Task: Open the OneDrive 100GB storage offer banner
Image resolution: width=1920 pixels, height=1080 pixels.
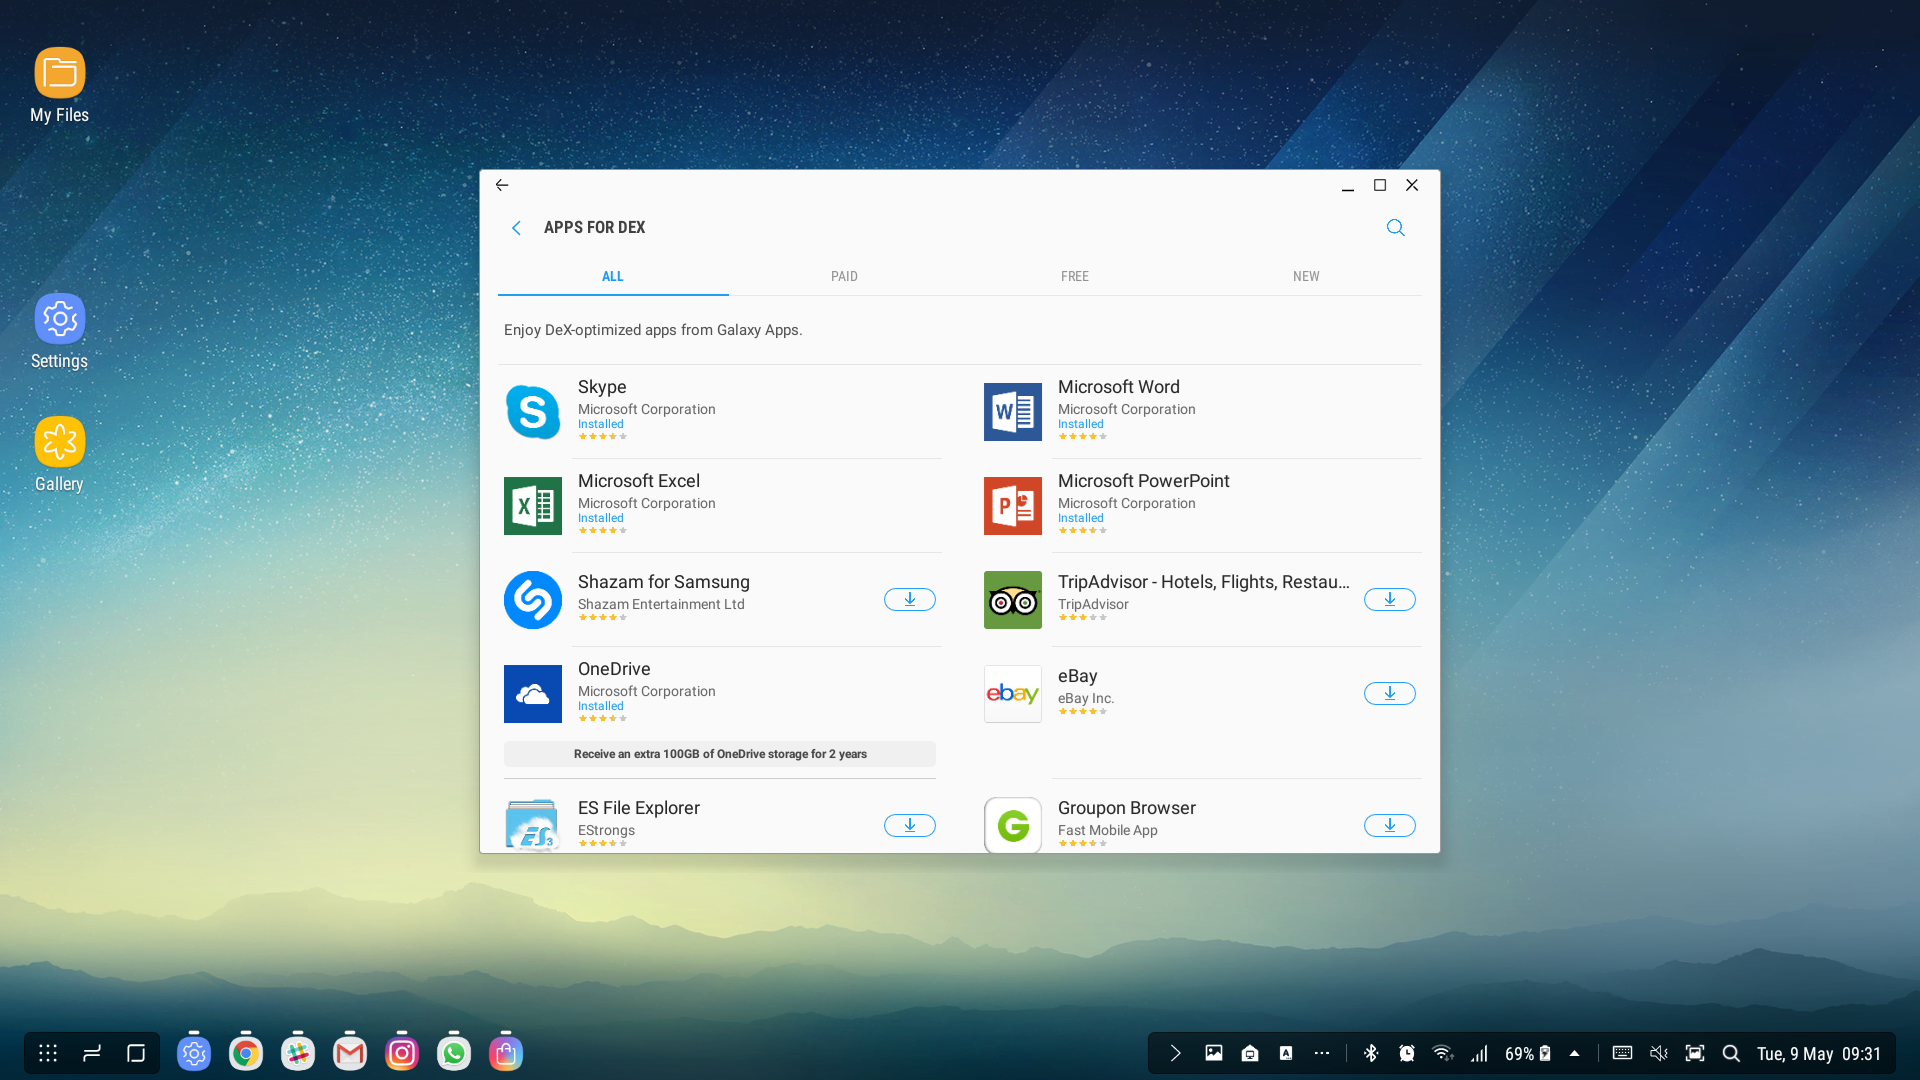Action: click(720, 754)
